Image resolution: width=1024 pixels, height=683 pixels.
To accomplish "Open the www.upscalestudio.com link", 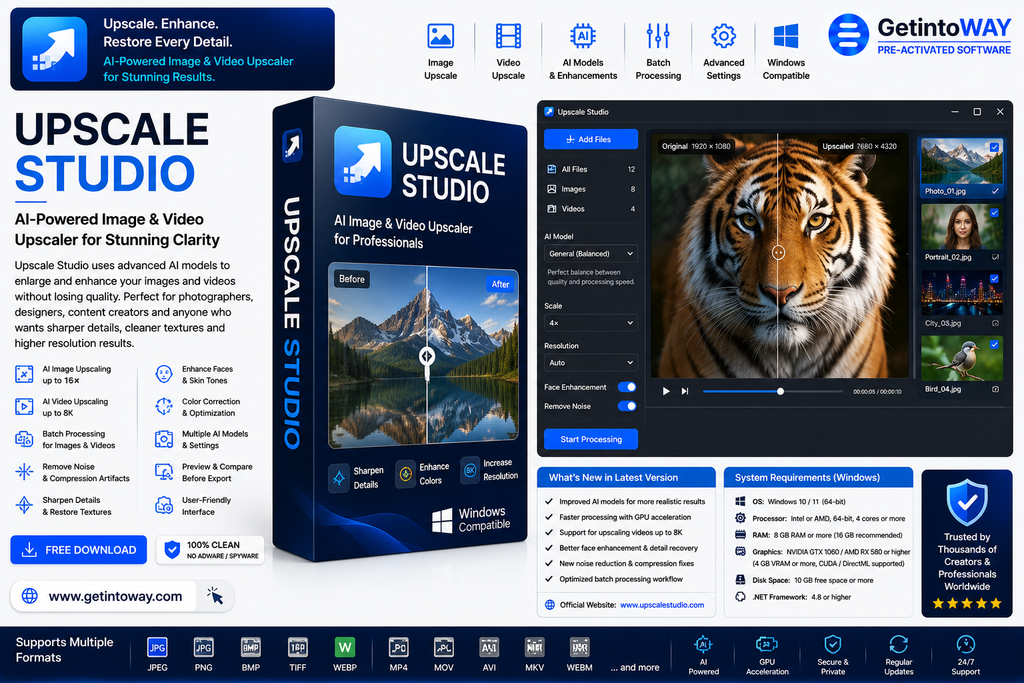I will point(662,605).
